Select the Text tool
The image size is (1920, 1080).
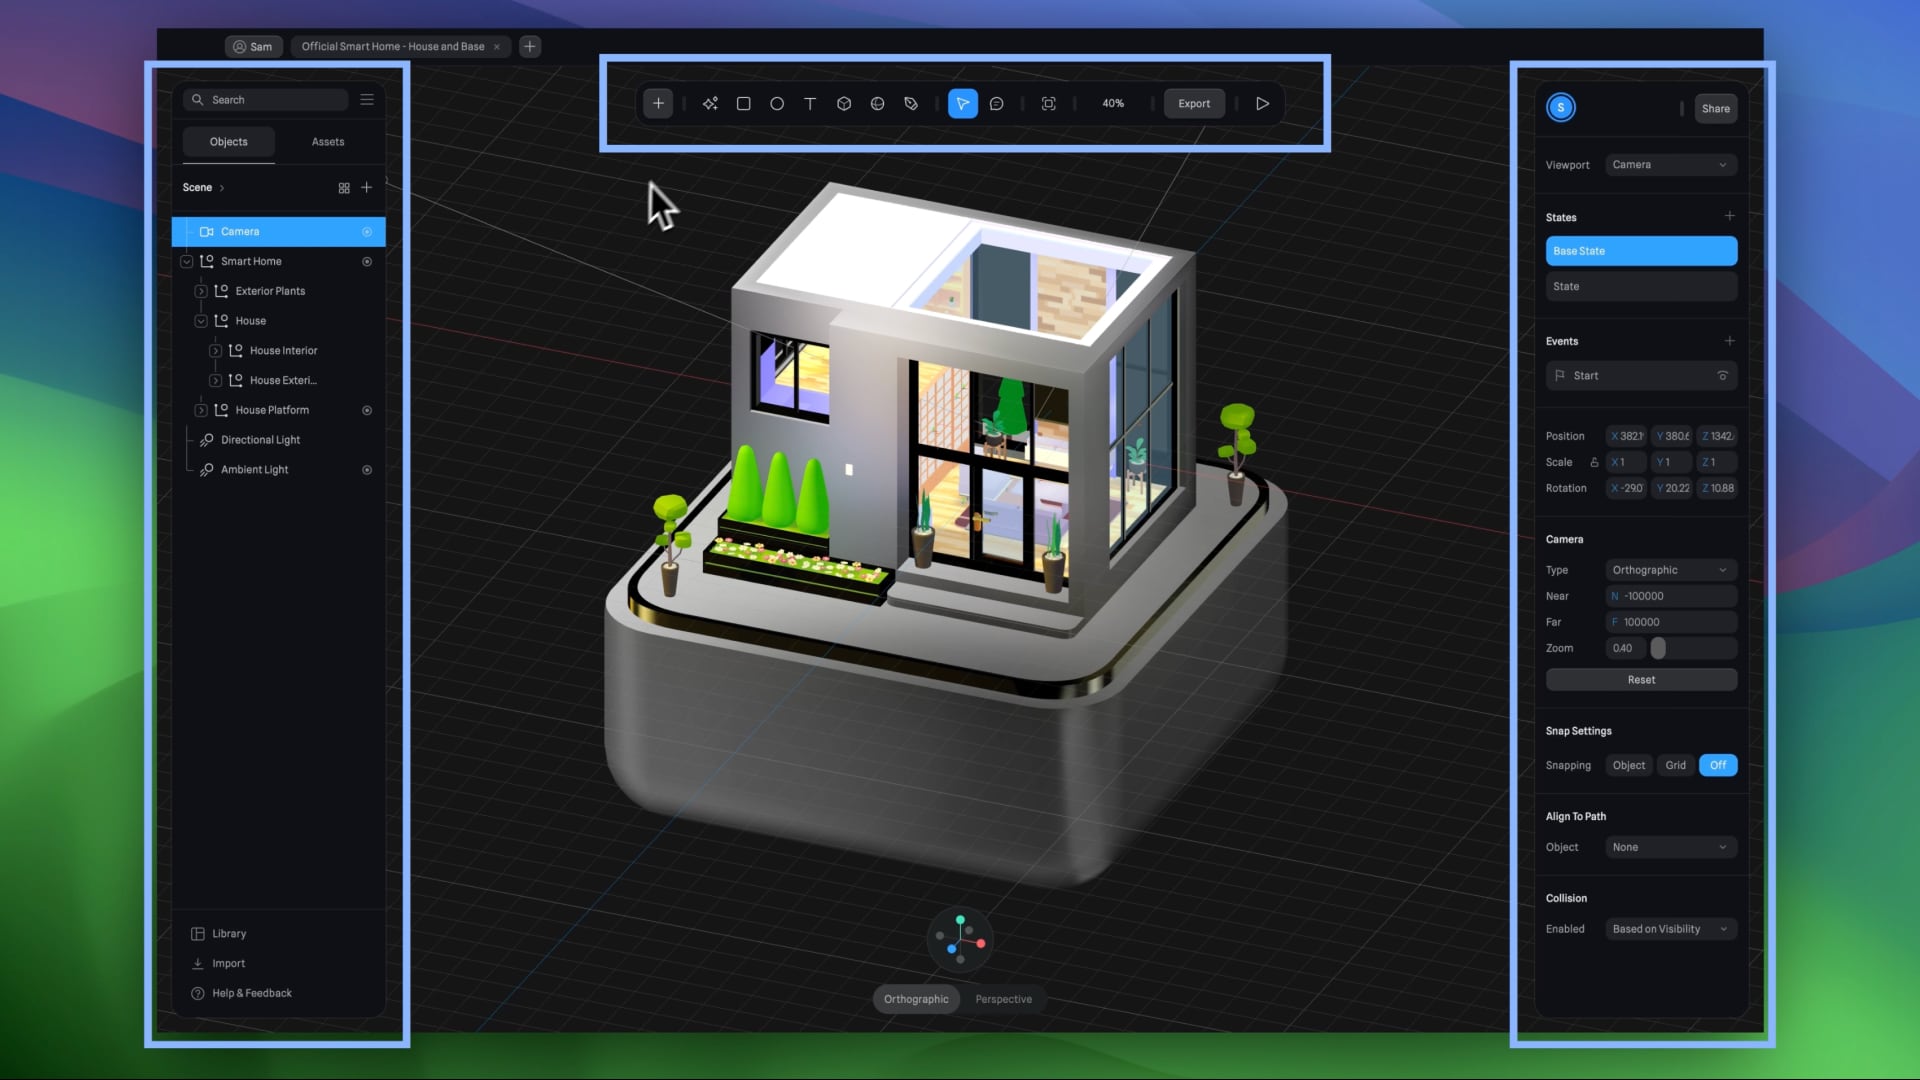(x=810, y=103)
